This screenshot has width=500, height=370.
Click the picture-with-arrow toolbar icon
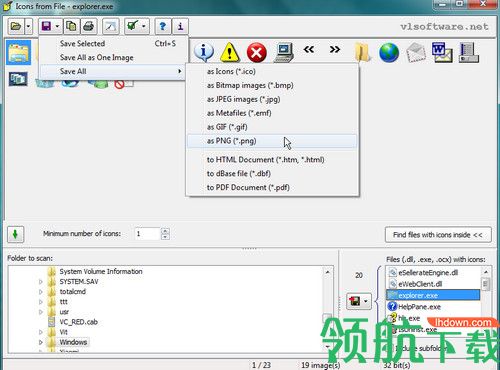(x=111, y=26)
